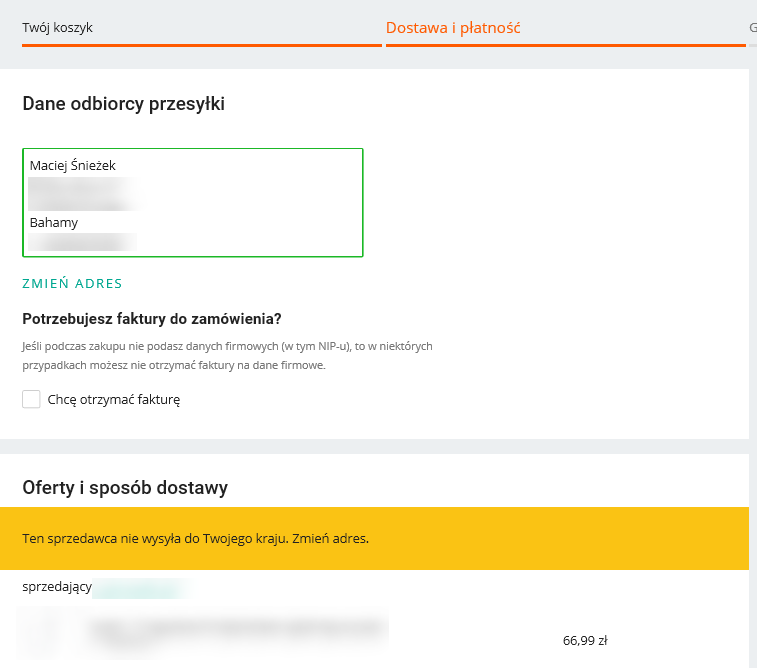Viewport: 757px width, 668px height.
Task: Click the sprzedający label
Action: (57, 587)
